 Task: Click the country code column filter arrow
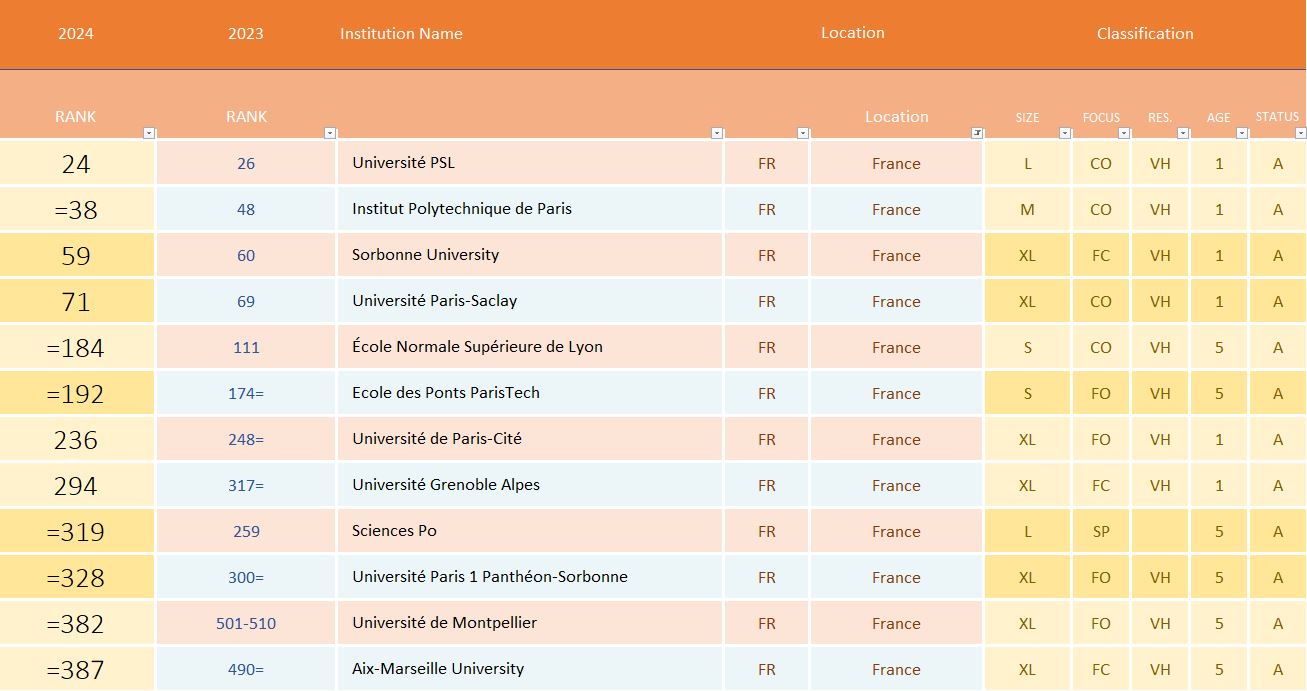tap(802, 133)
